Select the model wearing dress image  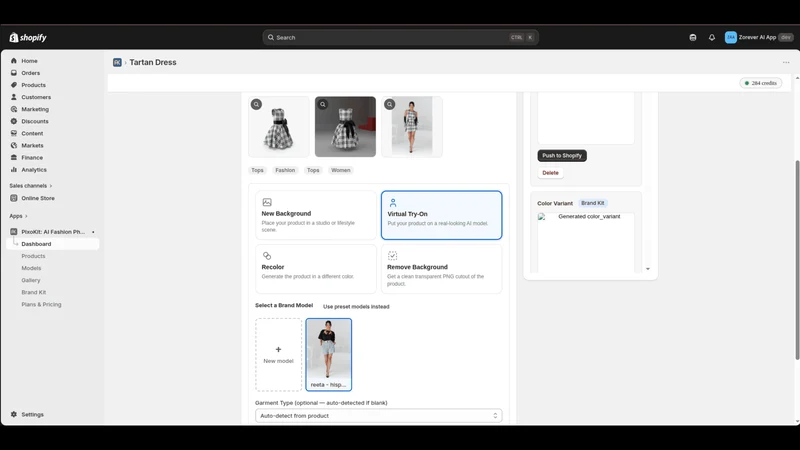[412, 127]
